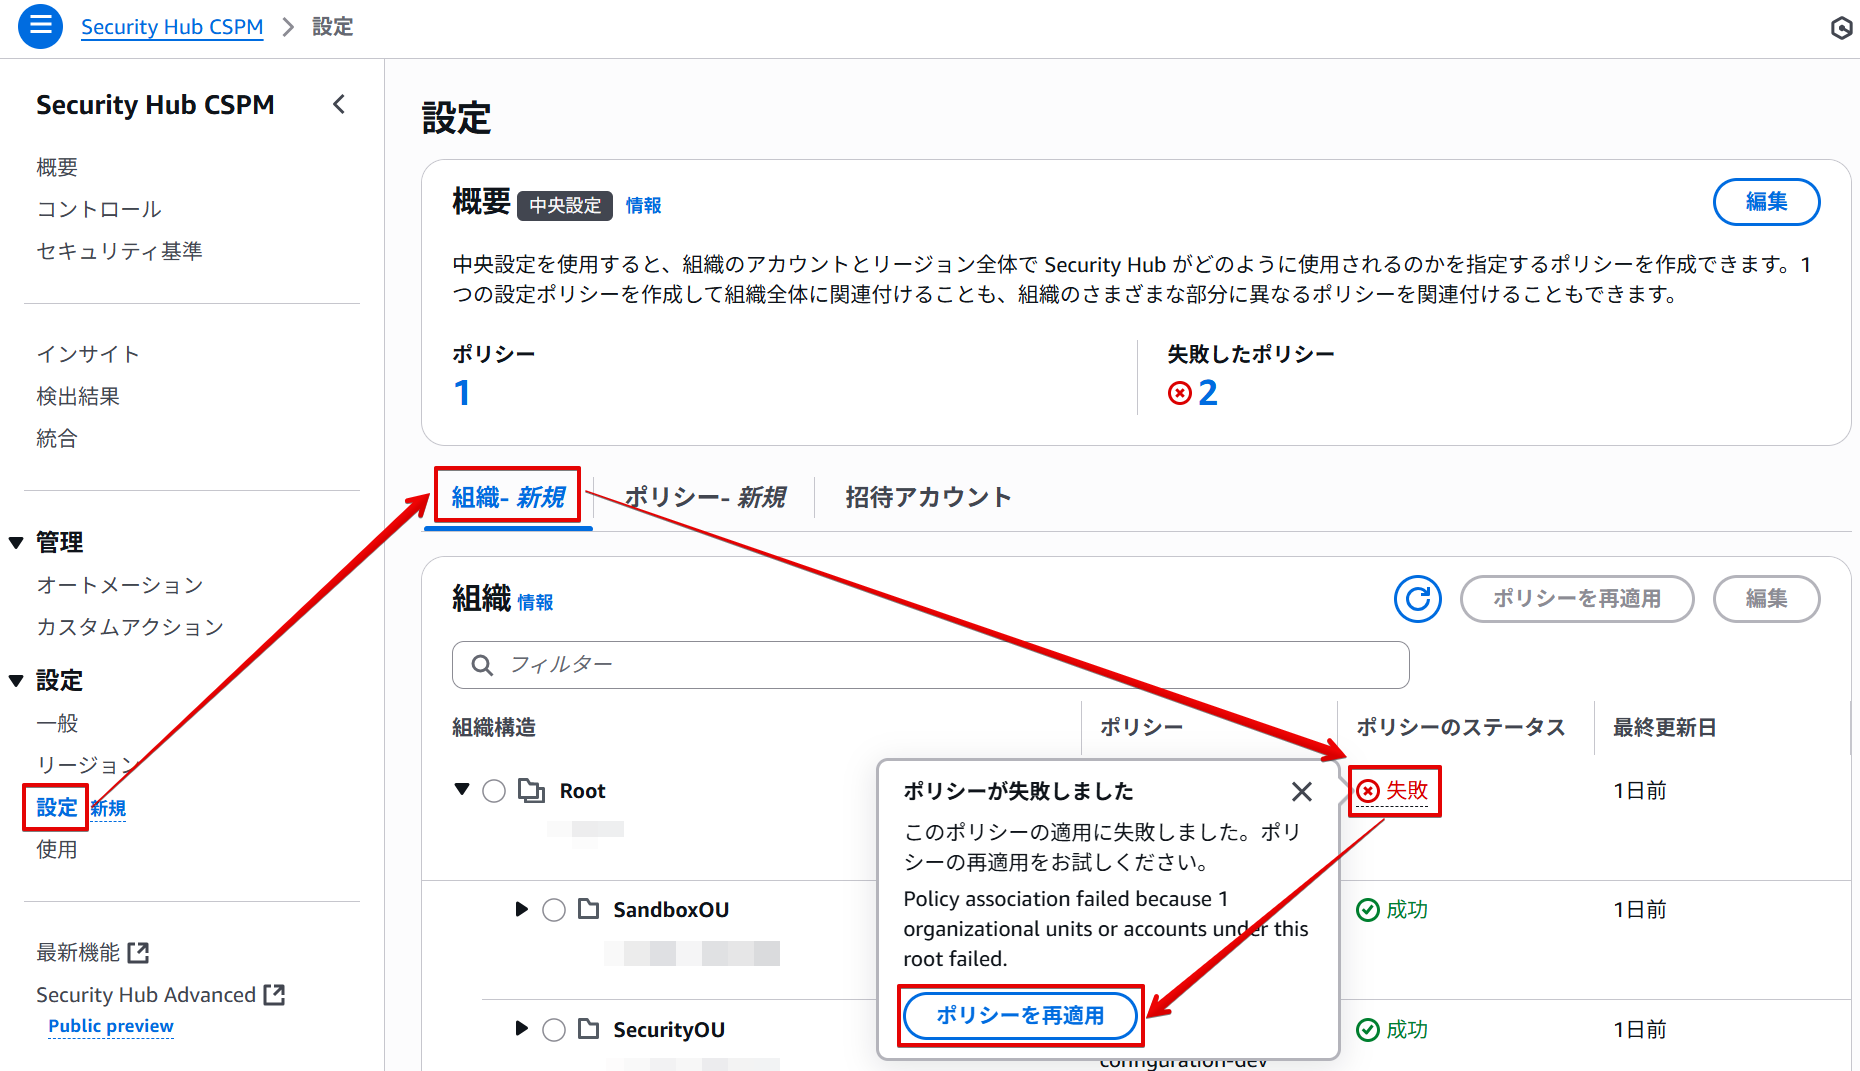Image resolution: width=1860 pixels, height=1071 pixels.
Task: Expand the SecurityOU tree node
Action: pos(521,1028)
